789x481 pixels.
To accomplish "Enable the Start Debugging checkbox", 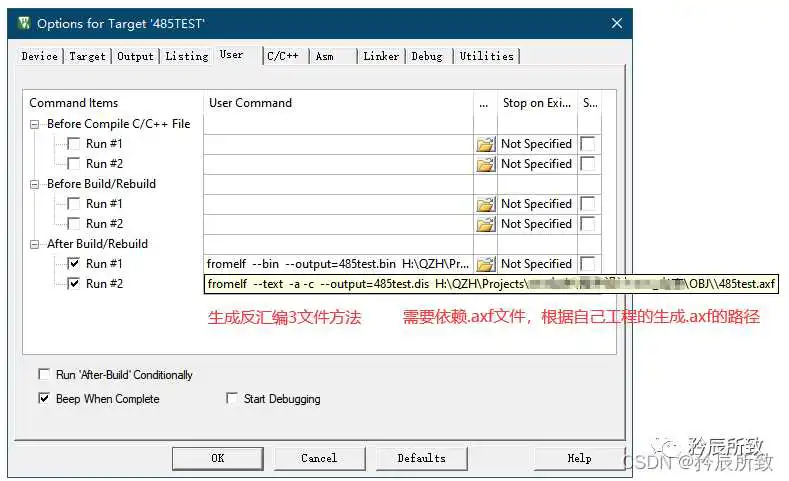I will coord(232,399).
